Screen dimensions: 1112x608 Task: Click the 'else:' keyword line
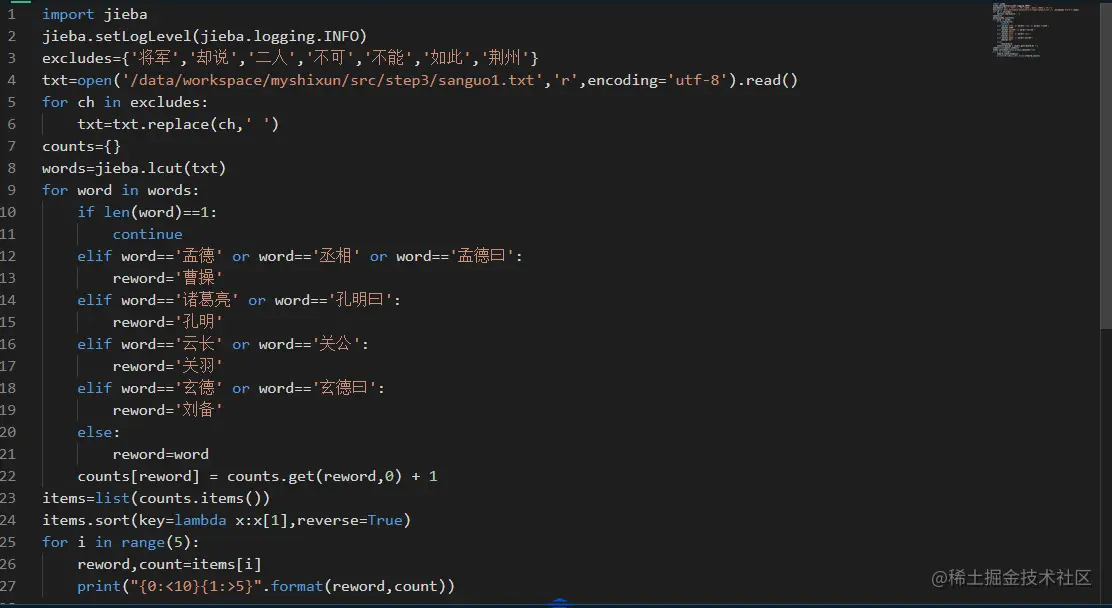point(99,432)
